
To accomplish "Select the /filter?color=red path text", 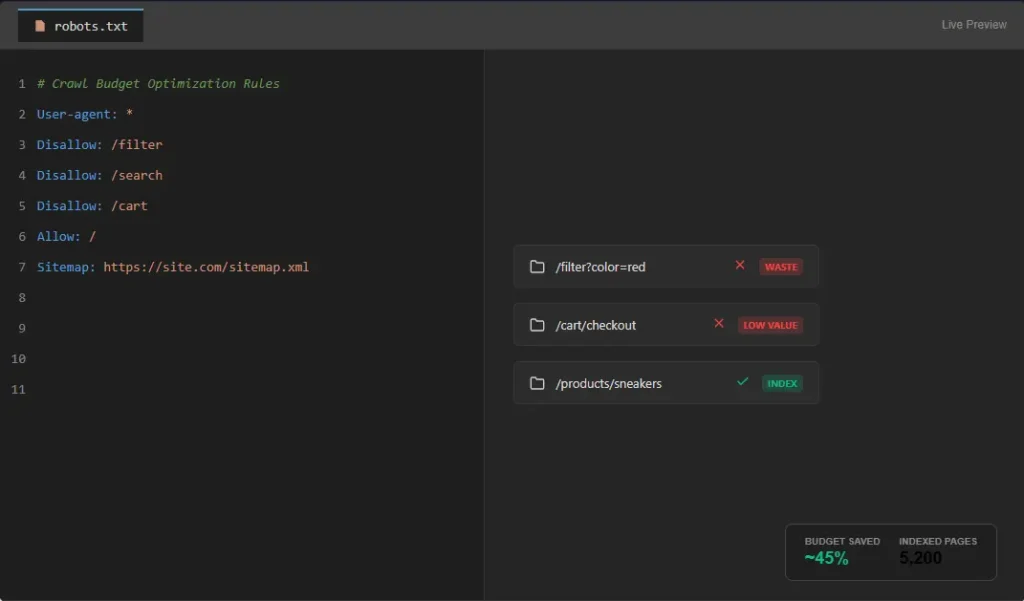I will (x=600, y=267).
